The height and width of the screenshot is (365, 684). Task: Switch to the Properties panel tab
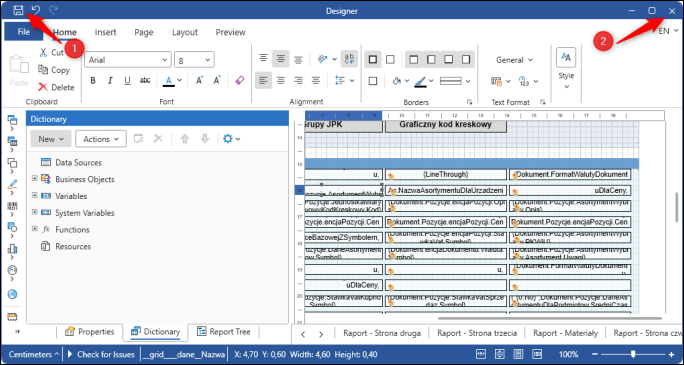coord(89,332)
